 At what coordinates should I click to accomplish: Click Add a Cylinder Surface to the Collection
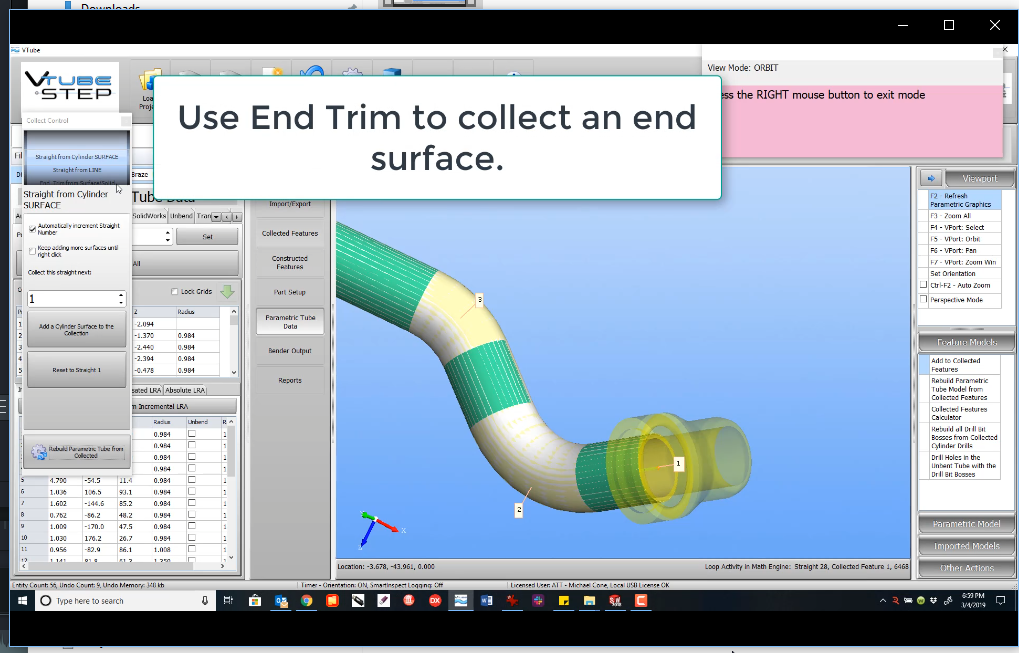(x=76, y=330)
